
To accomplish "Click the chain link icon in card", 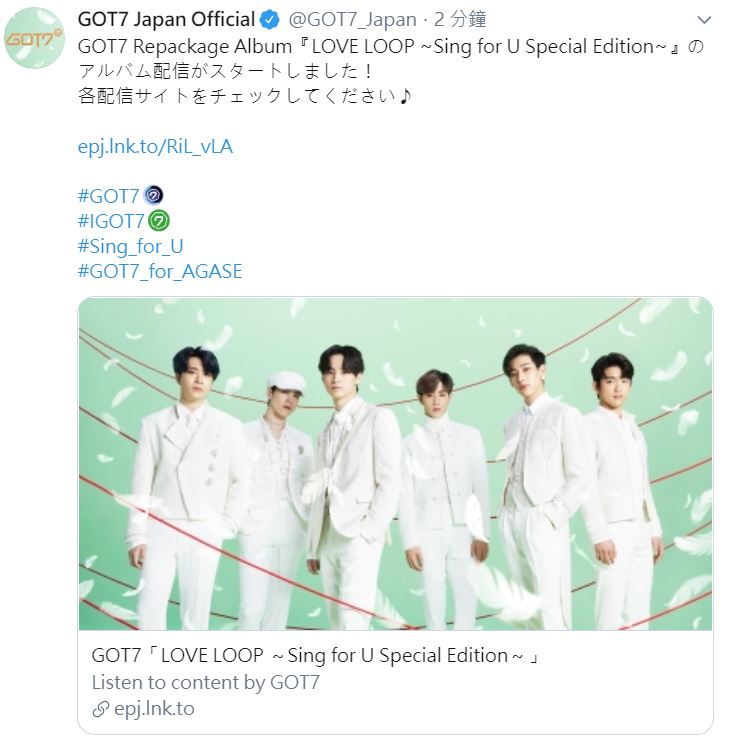I will point(100,709).
